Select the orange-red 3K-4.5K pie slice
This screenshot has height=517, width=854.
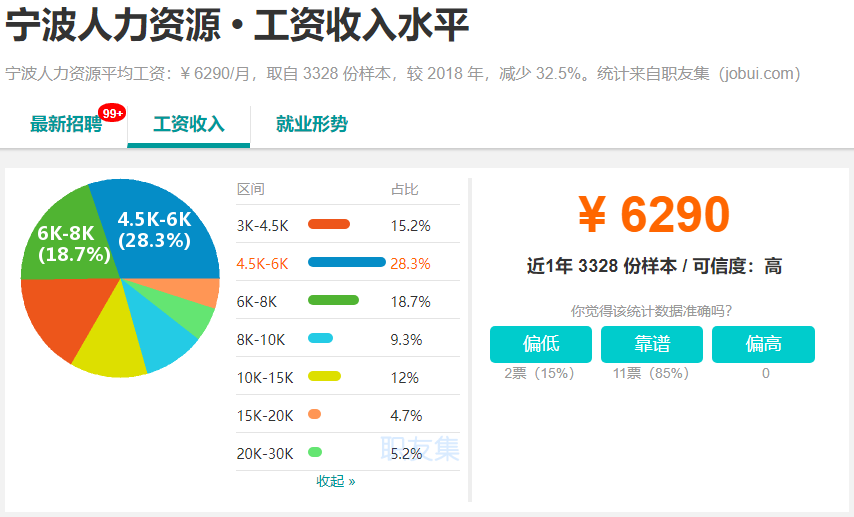pyautogui.click(x=60, y=313)
